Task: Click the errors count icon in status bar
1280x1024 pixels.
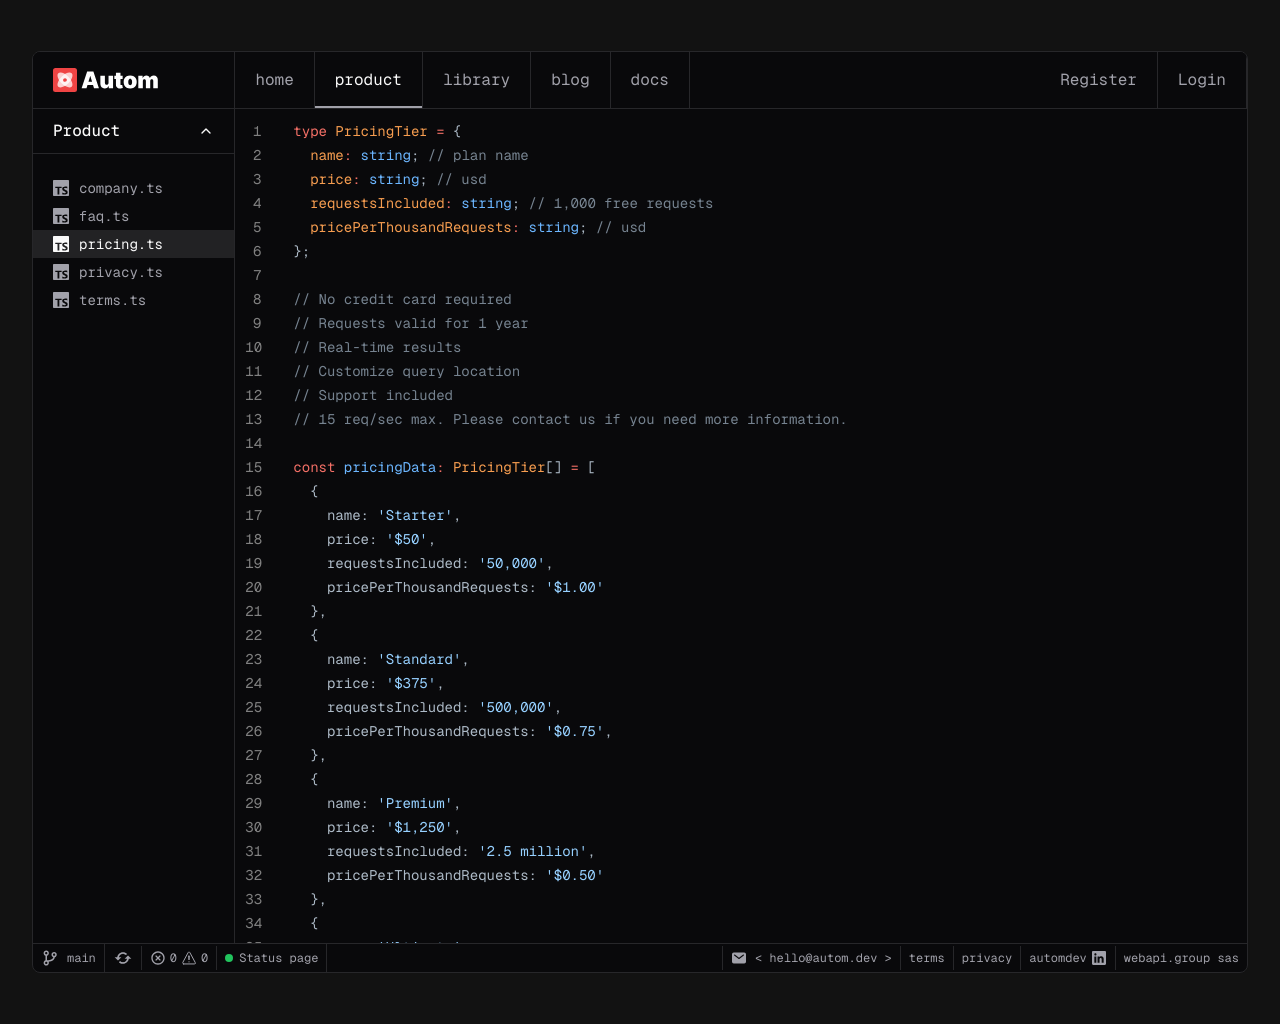Action: point(158,958)
